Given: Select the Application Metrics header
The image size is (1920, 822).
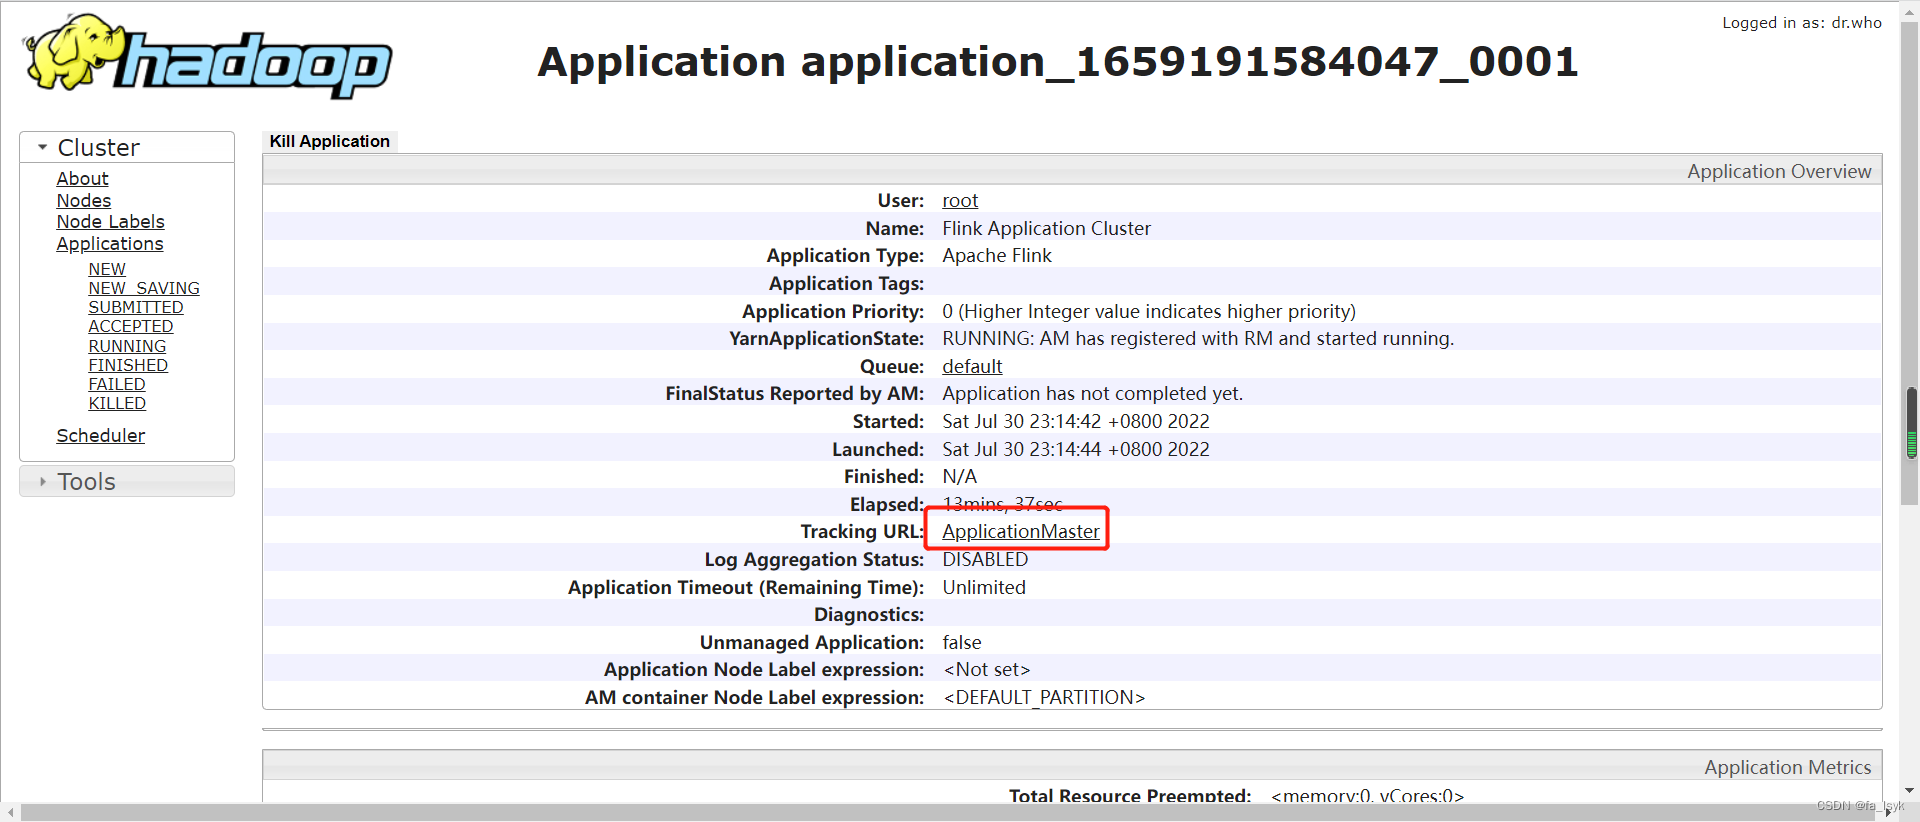Looking at the screenshot, I should 1787,767.
